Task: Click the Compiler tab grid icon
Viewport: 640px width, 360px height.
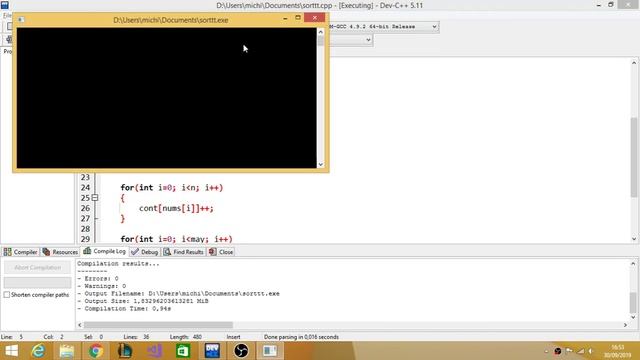Action: point(7,252)
